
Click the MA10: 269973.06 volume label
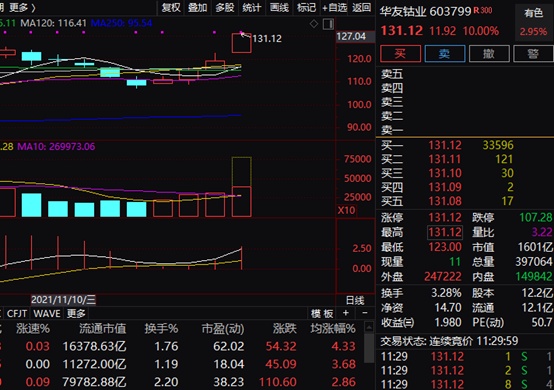56,146
